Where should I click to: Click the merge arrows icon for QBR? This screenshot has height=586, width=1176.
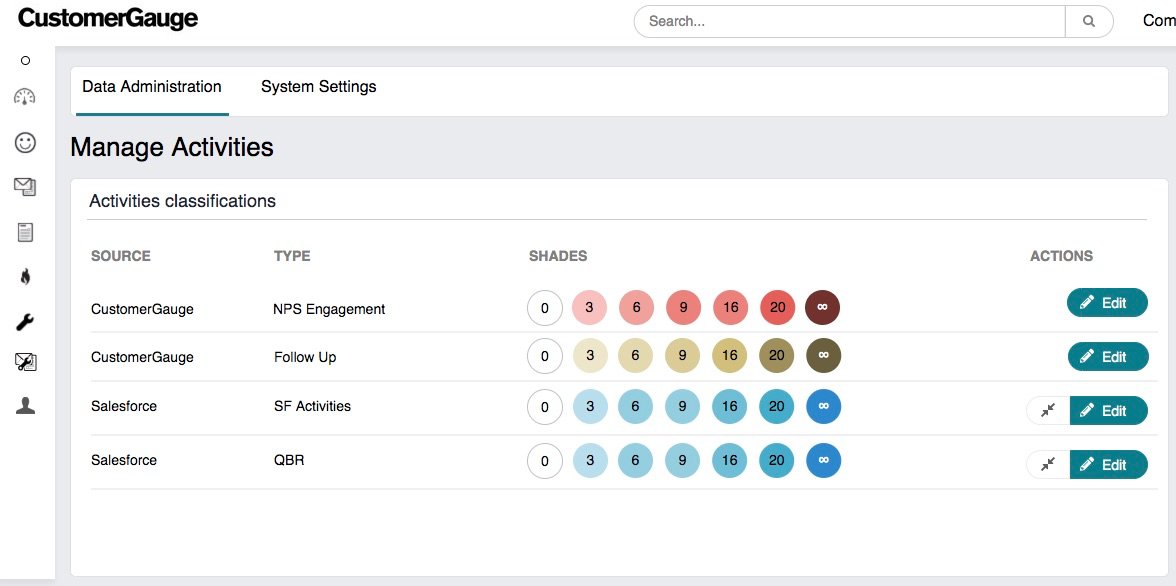tap(1048, 464)
